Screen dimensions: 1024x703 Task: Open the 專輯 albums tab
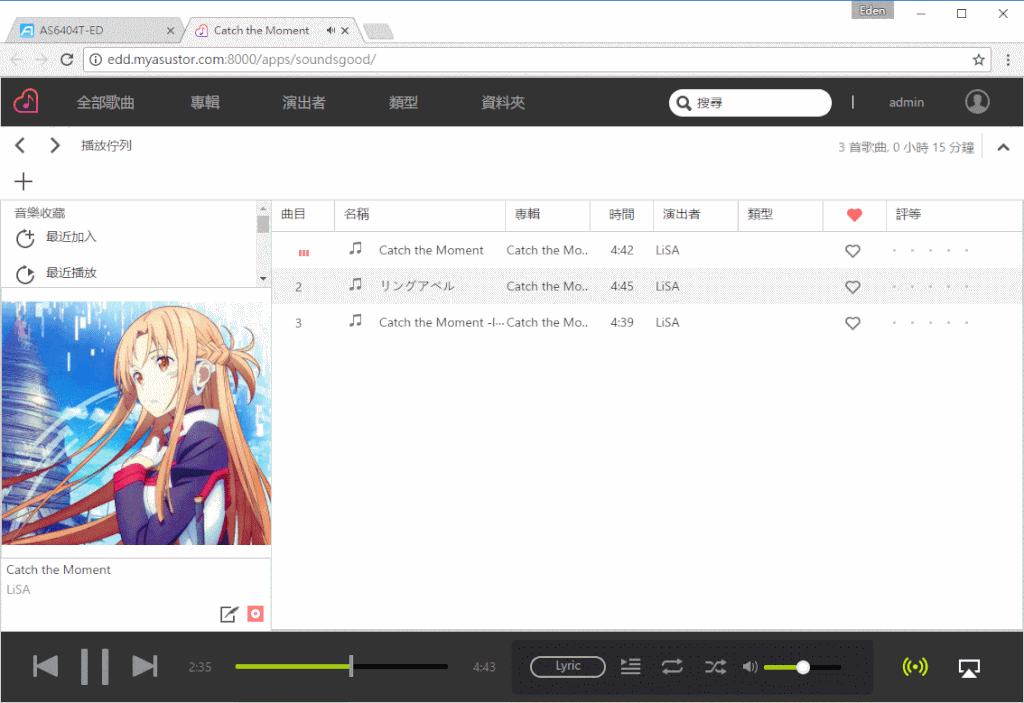[x=205, y=103]
